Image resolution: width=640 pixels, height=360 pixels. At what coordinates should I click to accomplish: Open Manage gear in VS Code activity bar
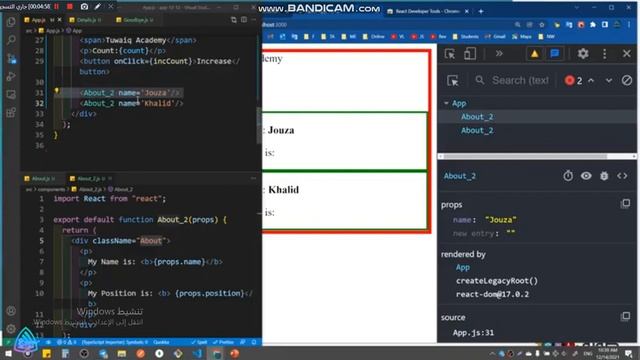(x=11, y=329)
